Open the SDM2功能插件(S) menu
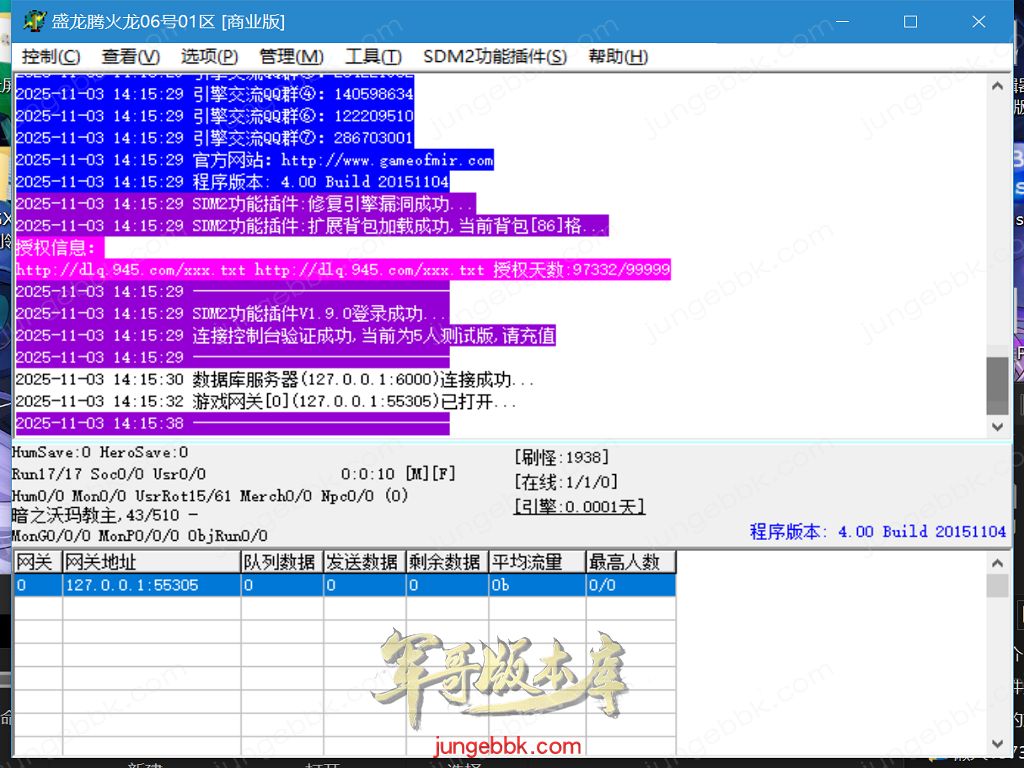This screenshot has height=768, width=1024. tap(494, 57)
